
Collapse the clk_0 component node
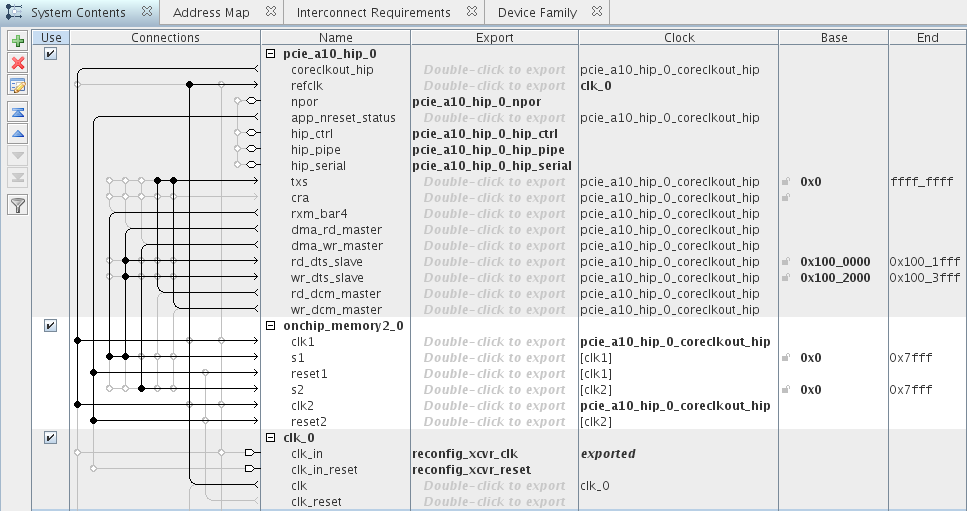click(x=271, y=438)
